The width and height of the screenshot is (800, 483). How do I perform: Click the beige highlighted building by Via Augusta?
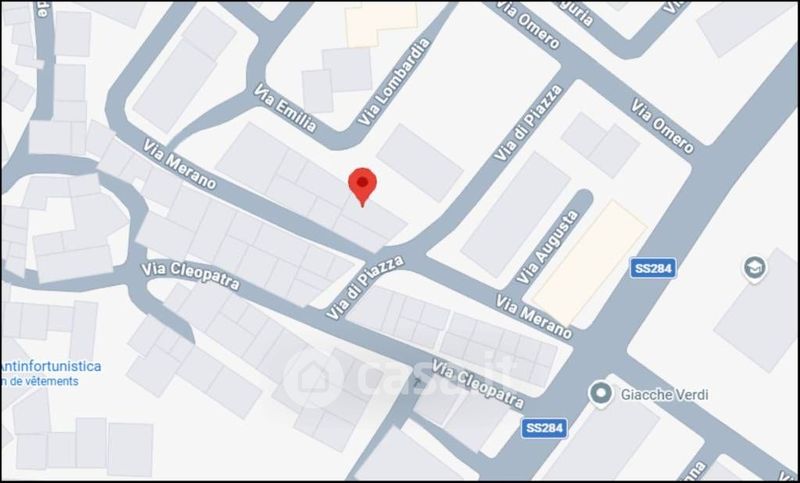pos(590,263)
